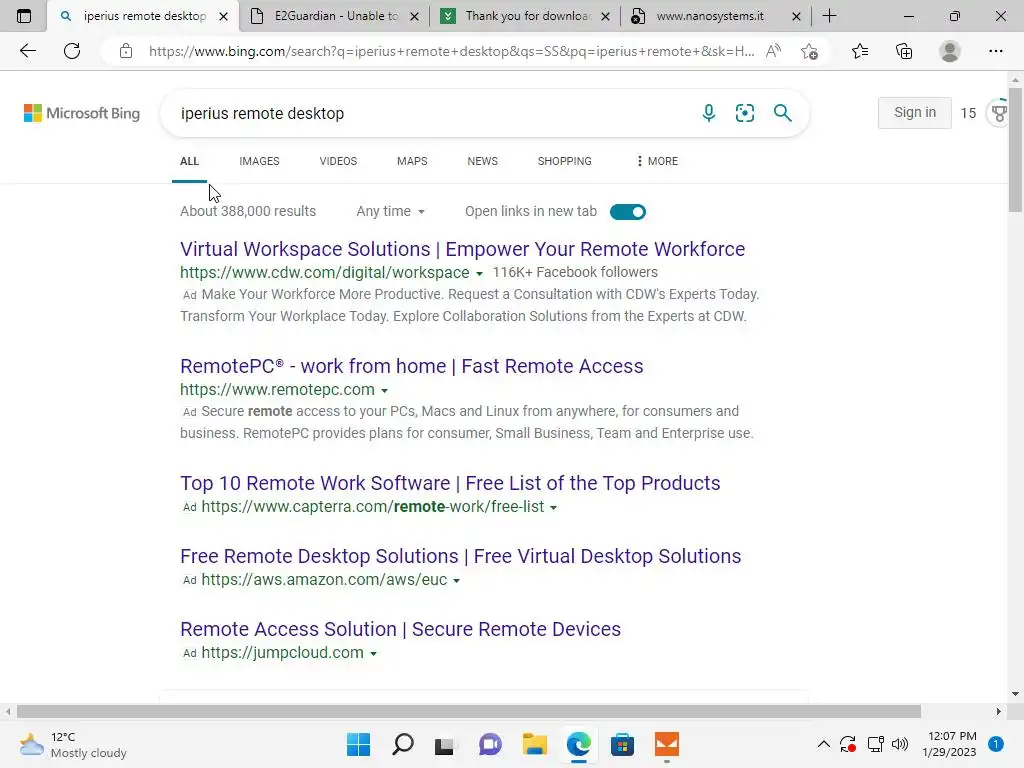Expand cdw.com URL dropdown arrow
Screen dimensions: 1024x768
click(479, 274)
